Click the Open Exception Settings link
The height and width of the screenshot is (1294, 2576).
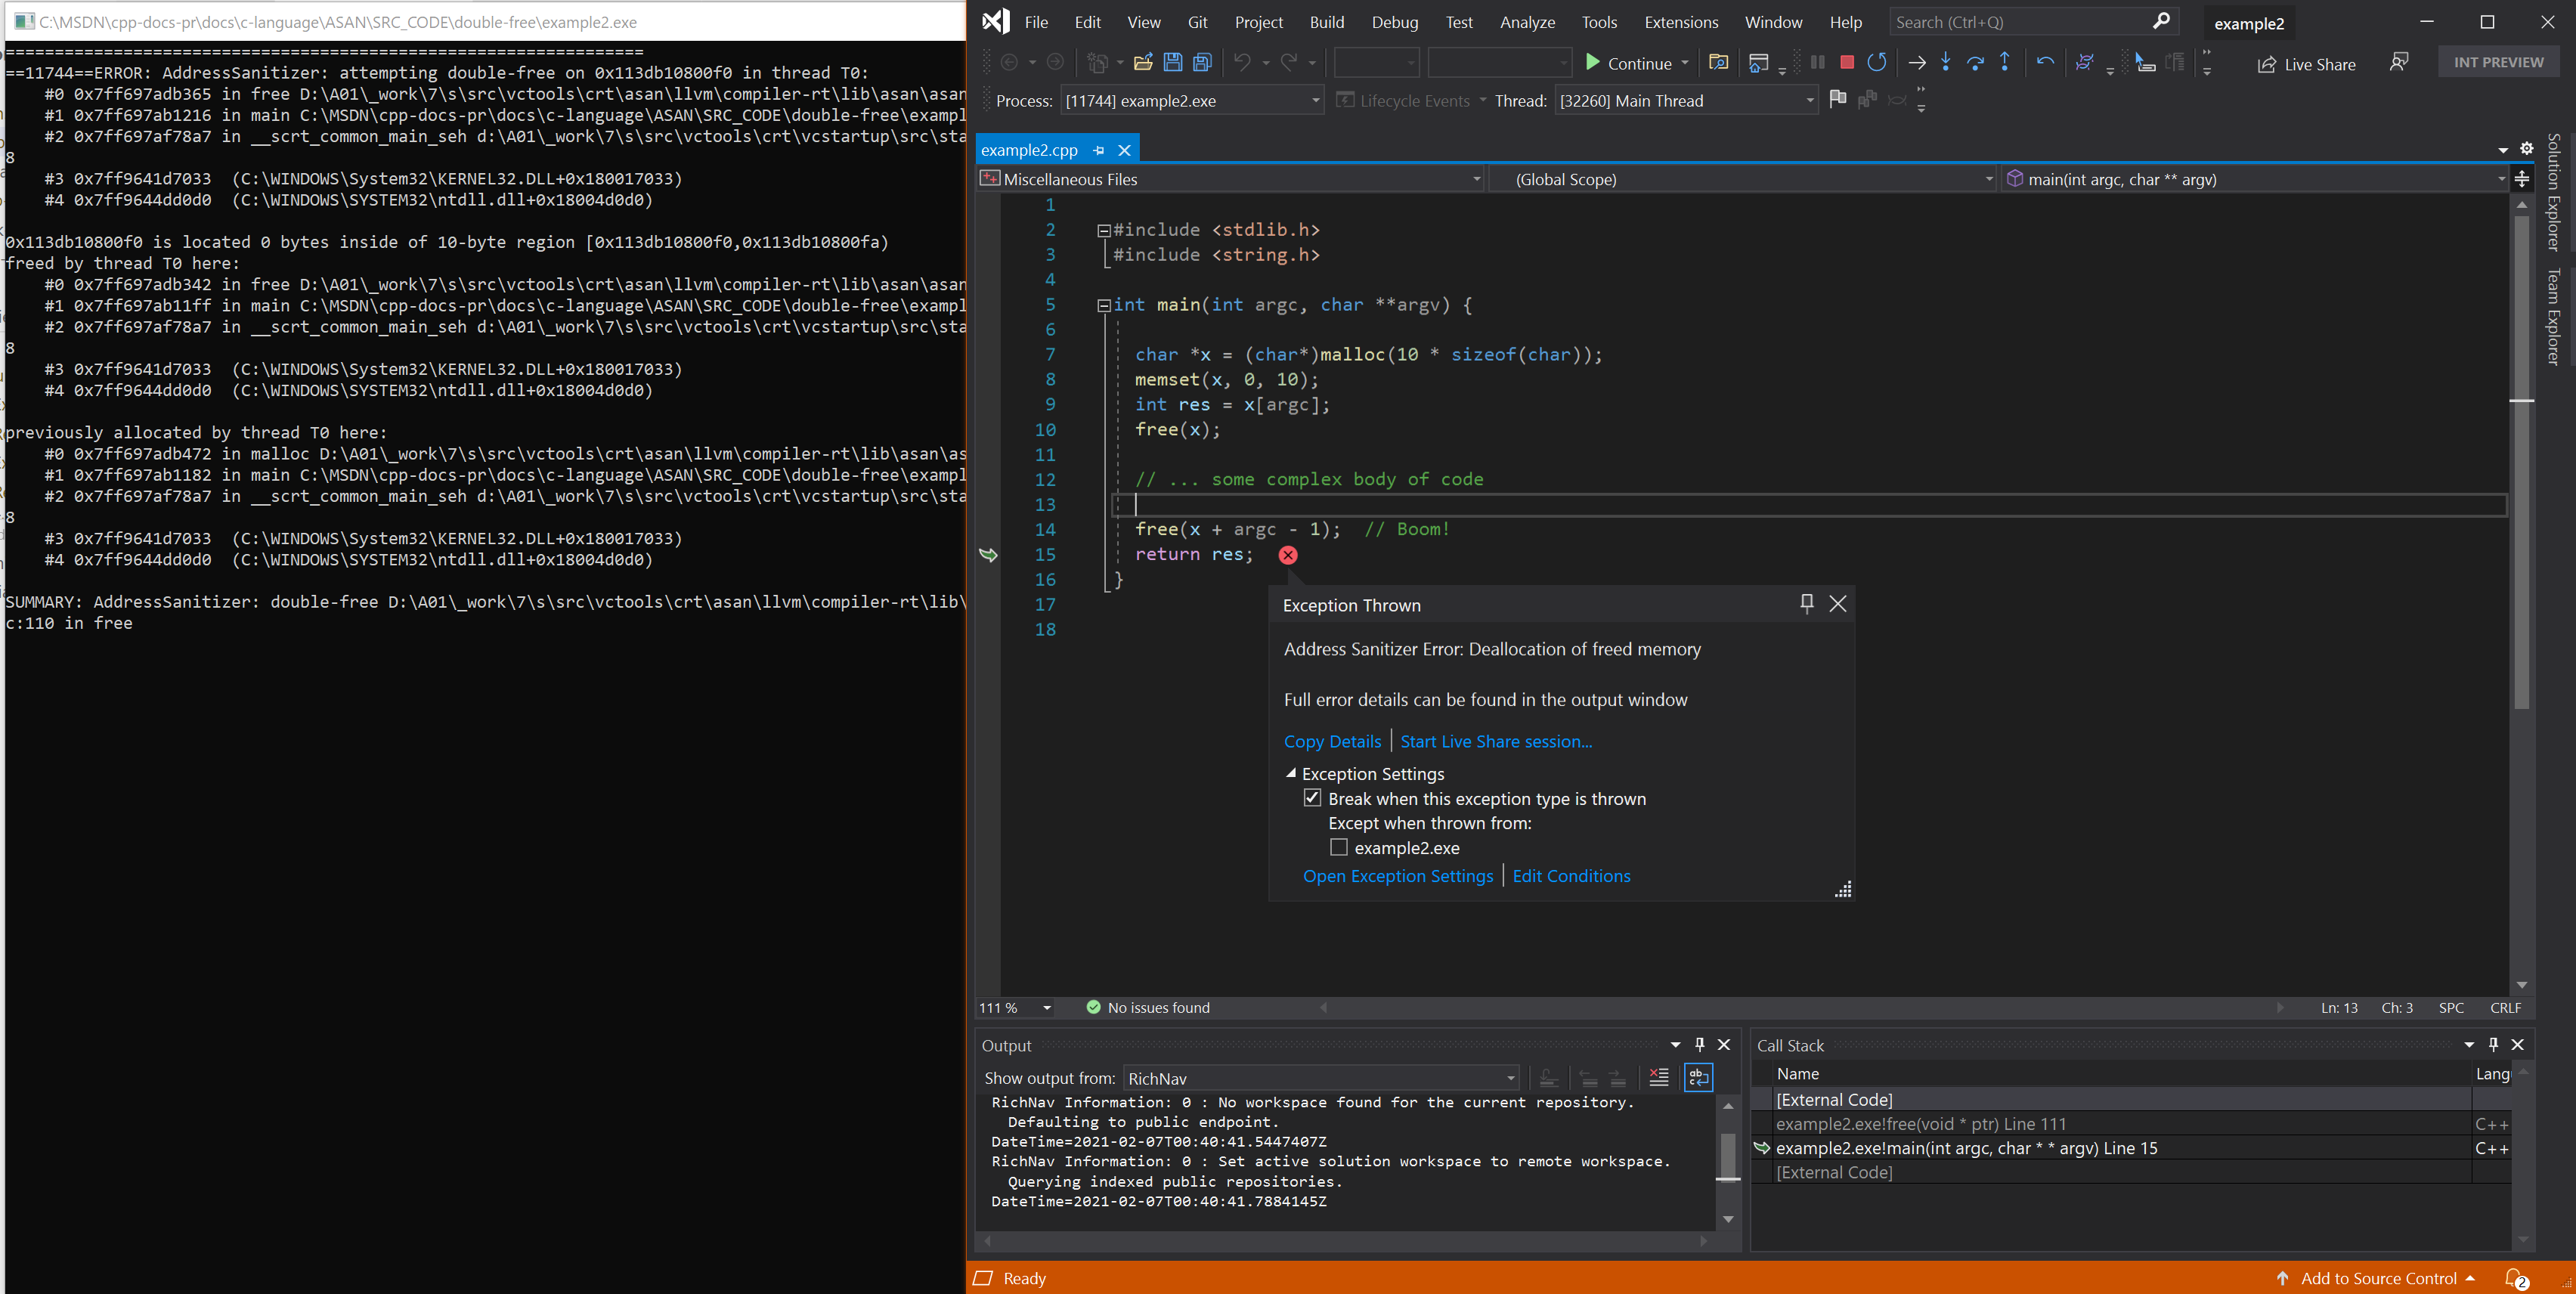point(1396,875)
